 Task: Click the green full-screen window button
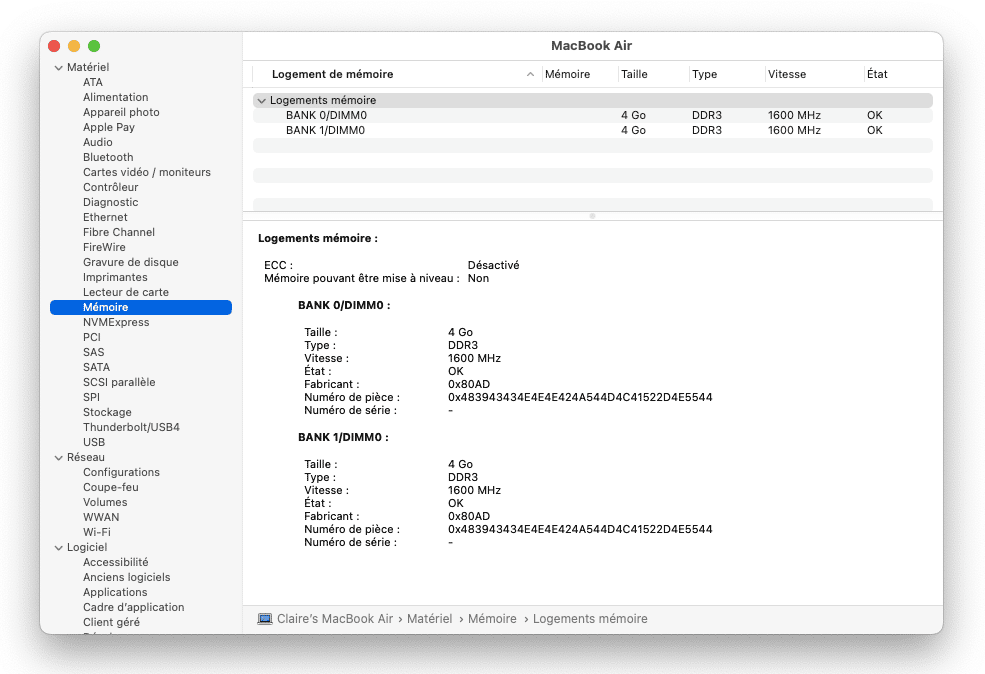(94, 46)
